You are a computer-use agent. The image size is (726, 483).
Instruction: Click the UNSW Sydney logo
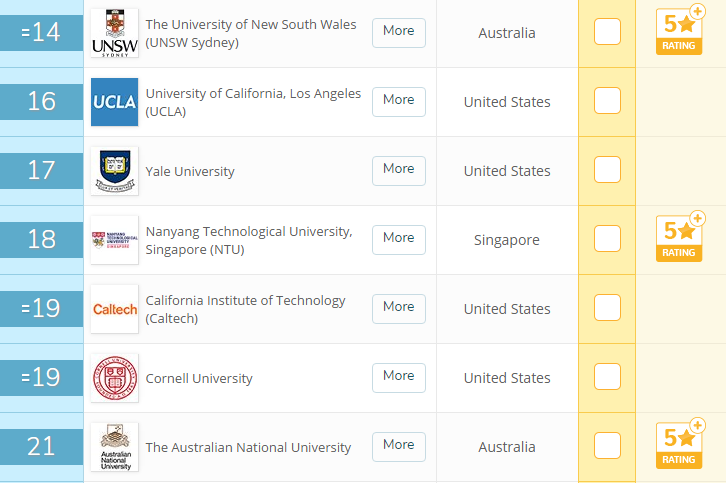pyautogui.click(x=114, y=33)
